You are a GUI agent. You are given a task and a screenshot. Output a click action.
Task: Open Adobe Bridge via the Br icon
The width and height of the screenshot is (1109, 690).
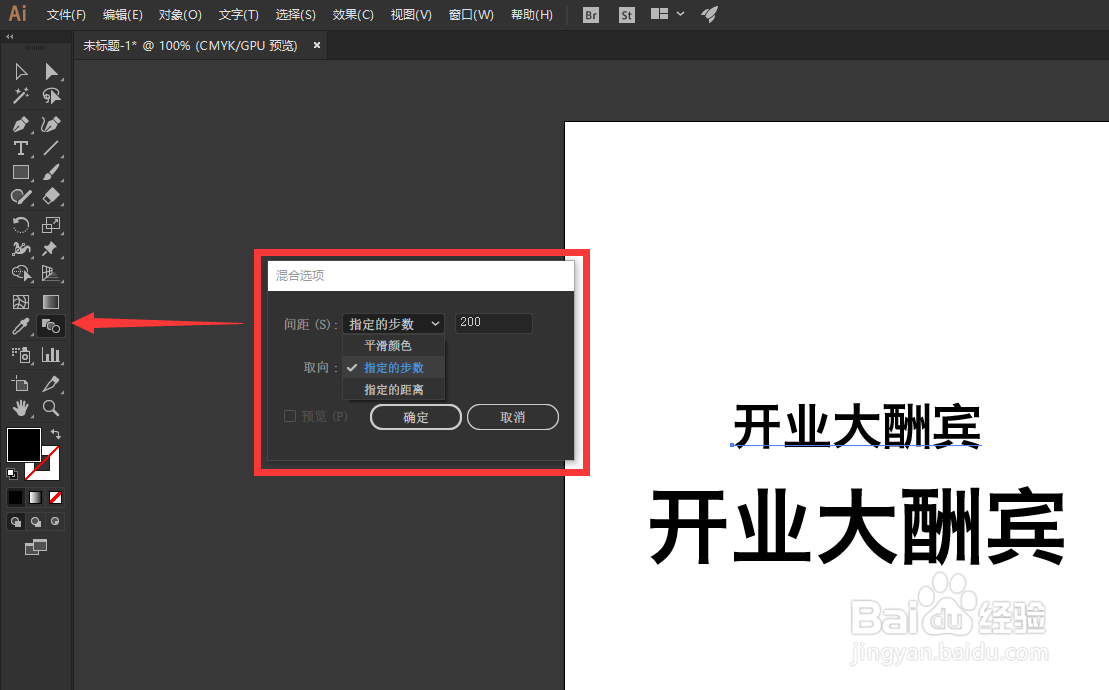point(590,15)
